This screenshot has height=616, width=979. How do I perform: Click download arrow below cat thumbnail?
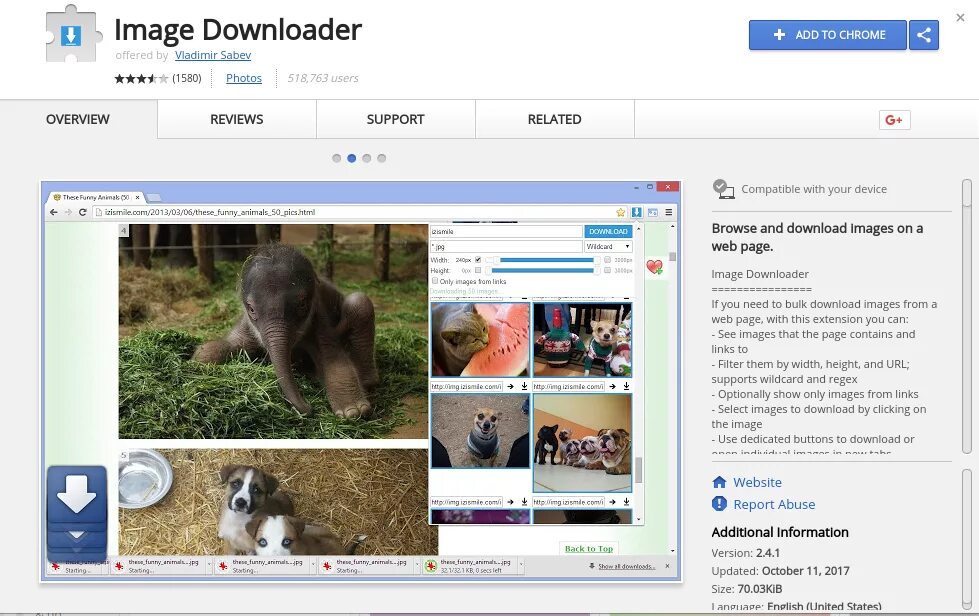pyautogui.click(x=524, y=386)
